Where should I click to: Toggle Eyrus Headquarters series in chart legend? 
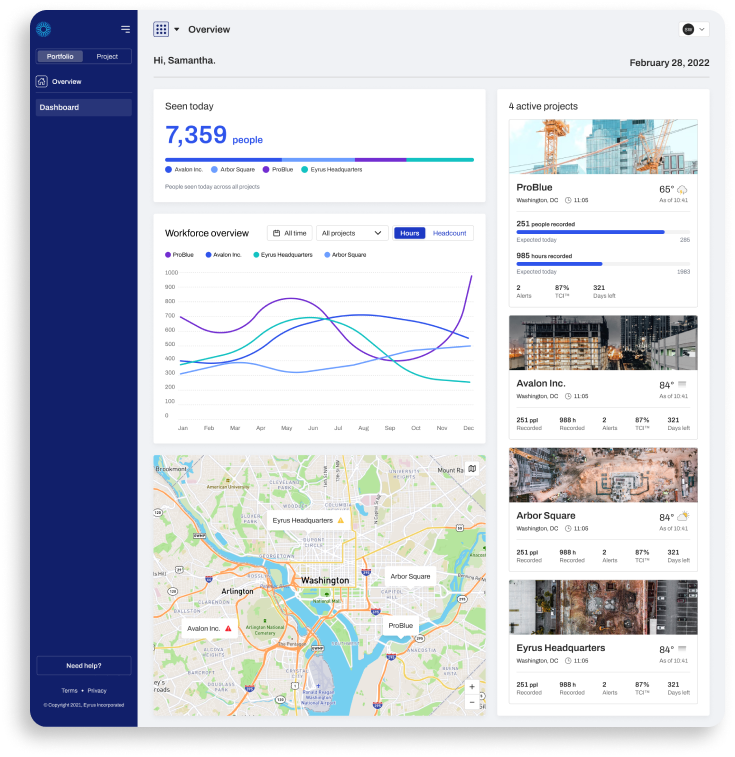tap(283, 255)
